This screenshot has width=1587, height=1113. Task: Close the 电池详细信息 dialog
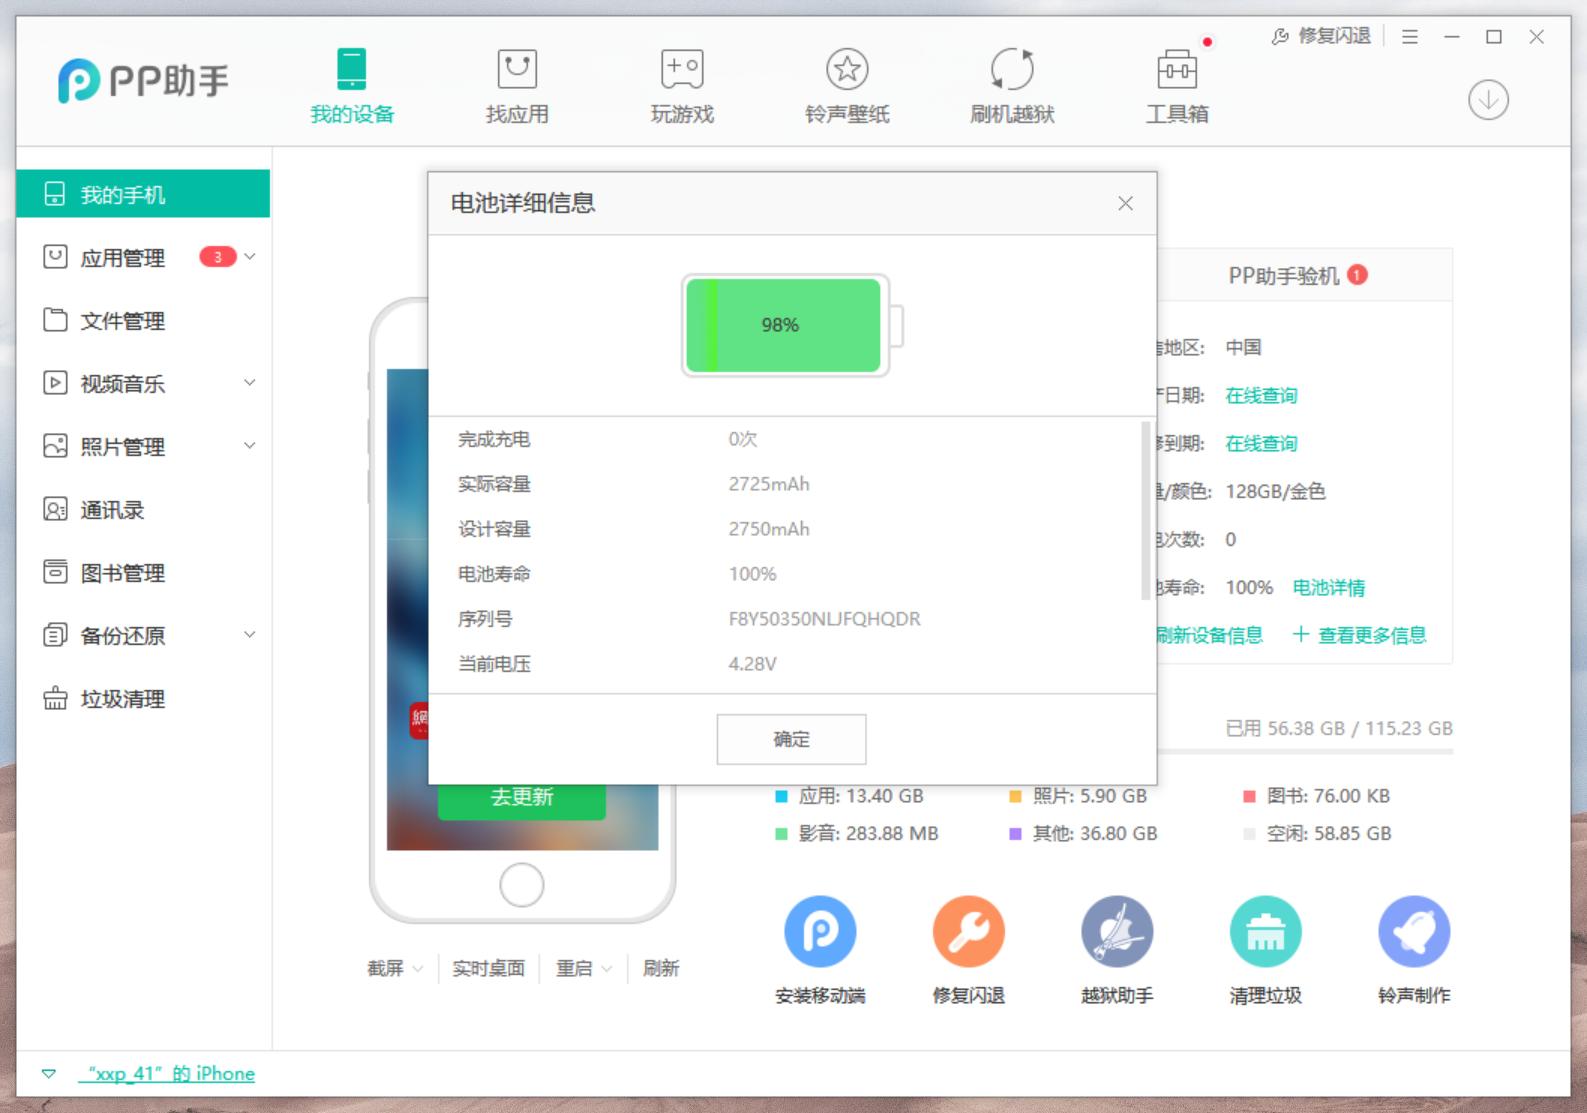click(1125, 204)
